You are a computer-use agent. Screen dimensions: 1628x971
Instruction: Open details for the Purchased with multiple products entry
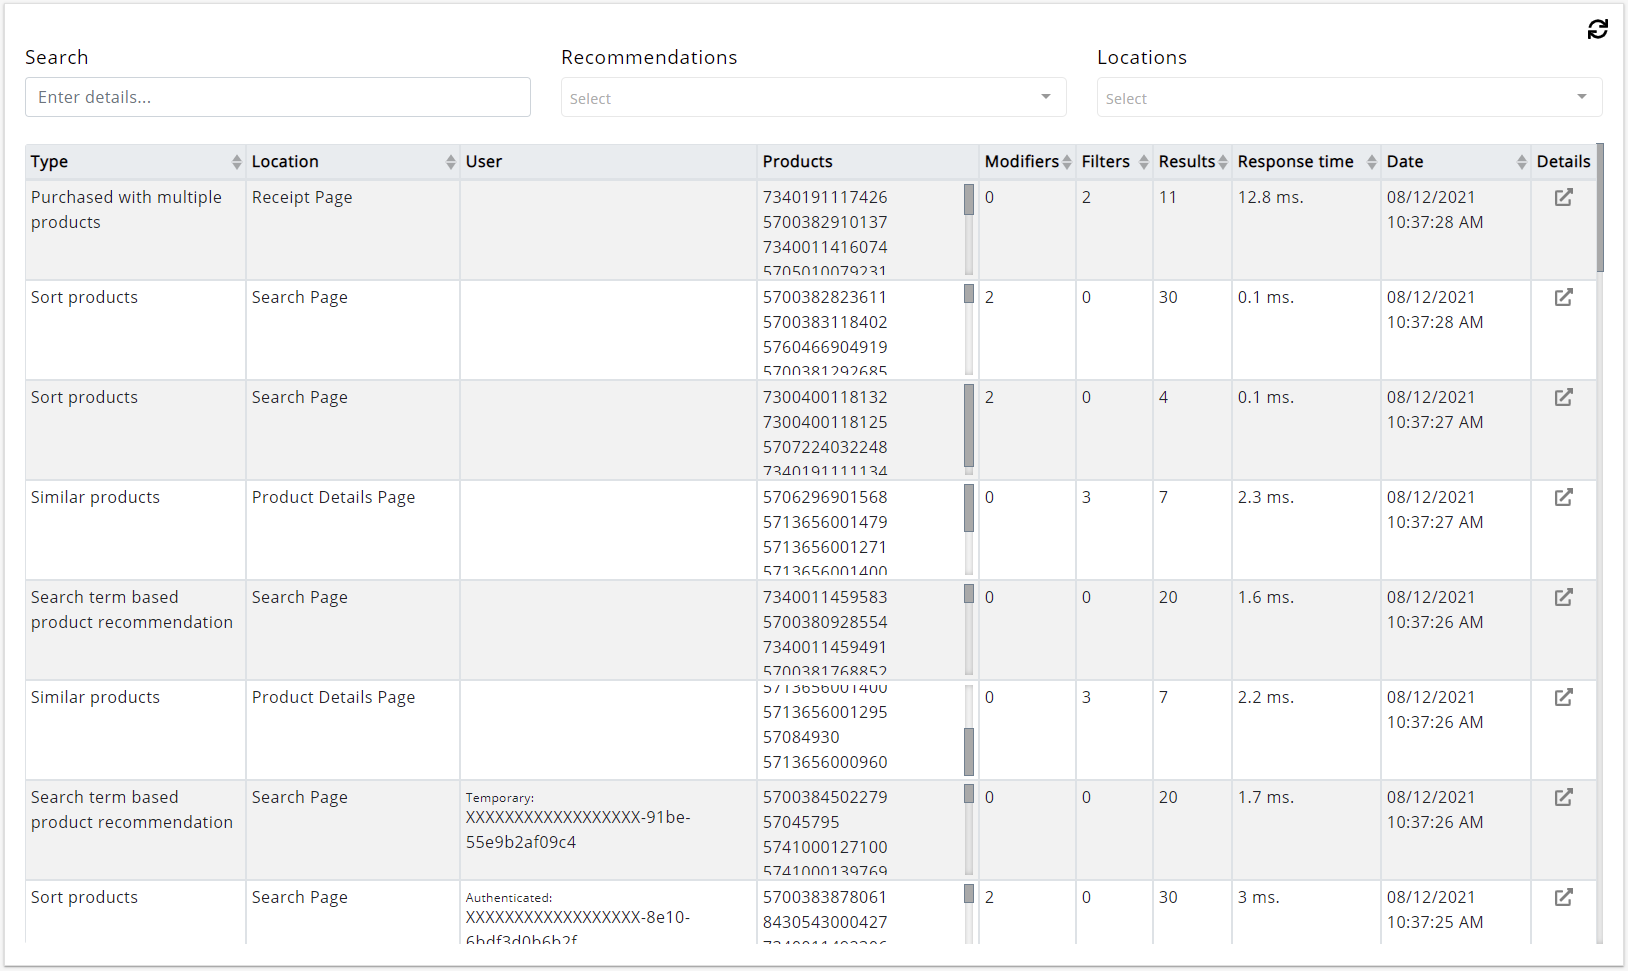[x=1563, y=197]
